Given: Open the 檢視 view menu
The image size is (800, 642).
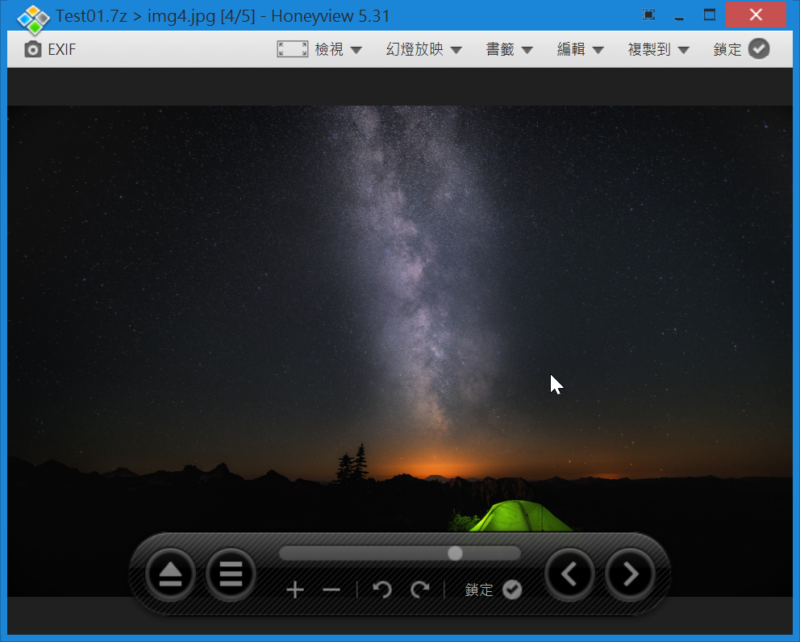Looking at the screenshot, I should point(329,50).
